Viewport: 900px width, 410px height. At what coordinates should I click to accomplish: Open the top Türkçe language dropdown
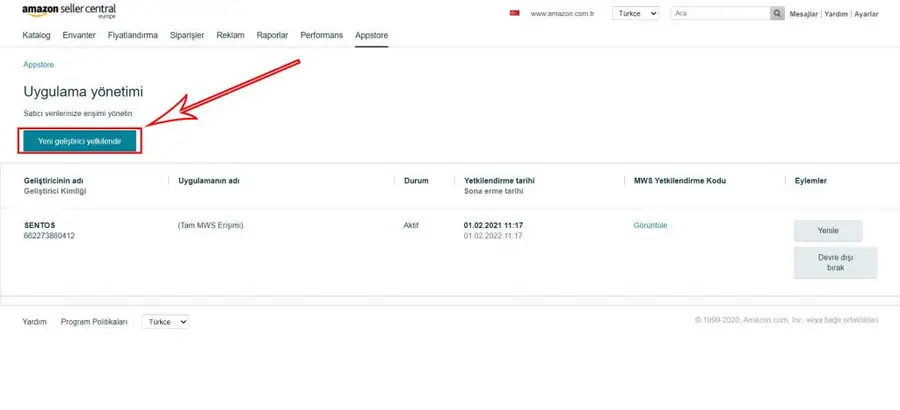tap(636, 13)
